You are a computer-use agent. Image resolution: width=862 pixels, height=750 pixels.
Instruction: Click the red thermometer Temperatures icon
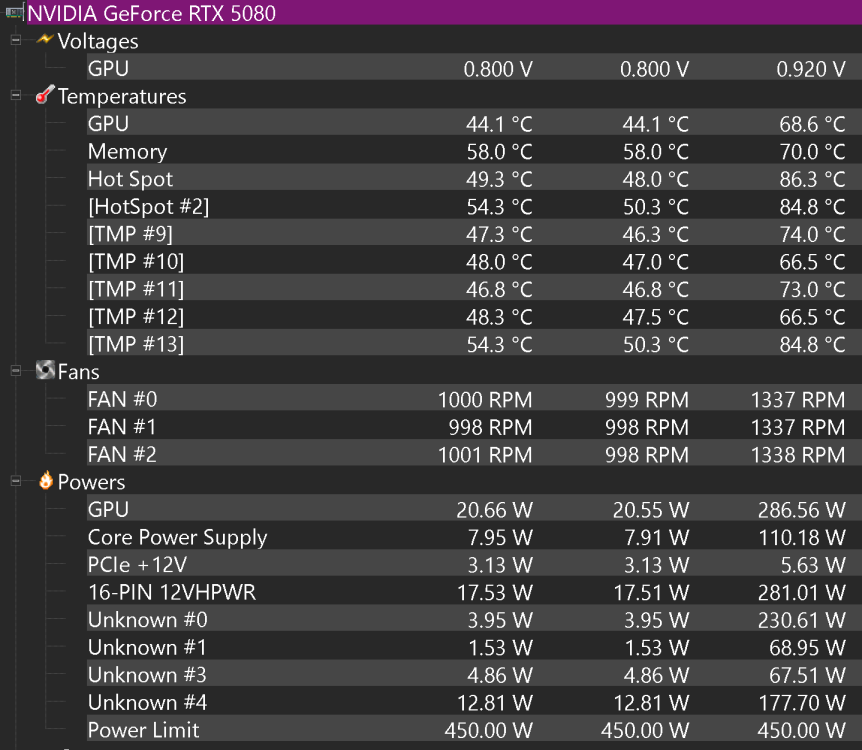[45, 95]
